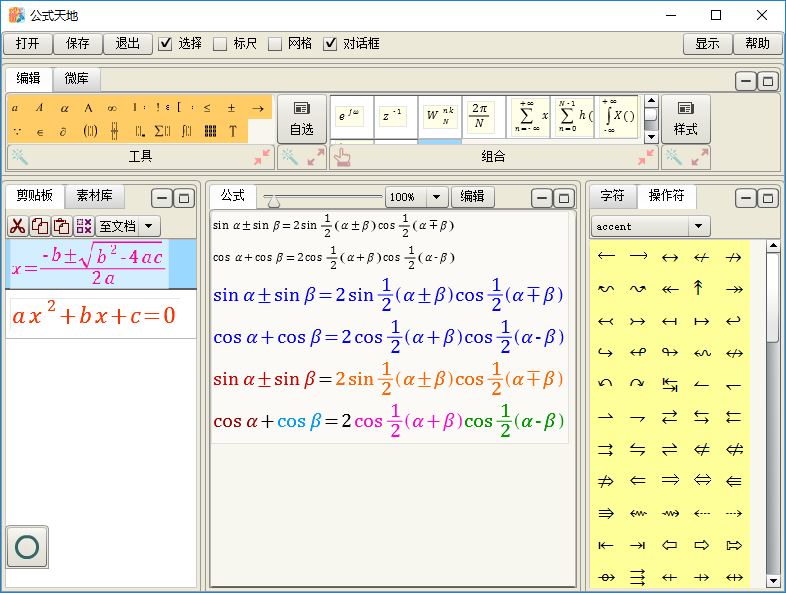
Task: Click the zoom slider handle
Action: [274, 202]
